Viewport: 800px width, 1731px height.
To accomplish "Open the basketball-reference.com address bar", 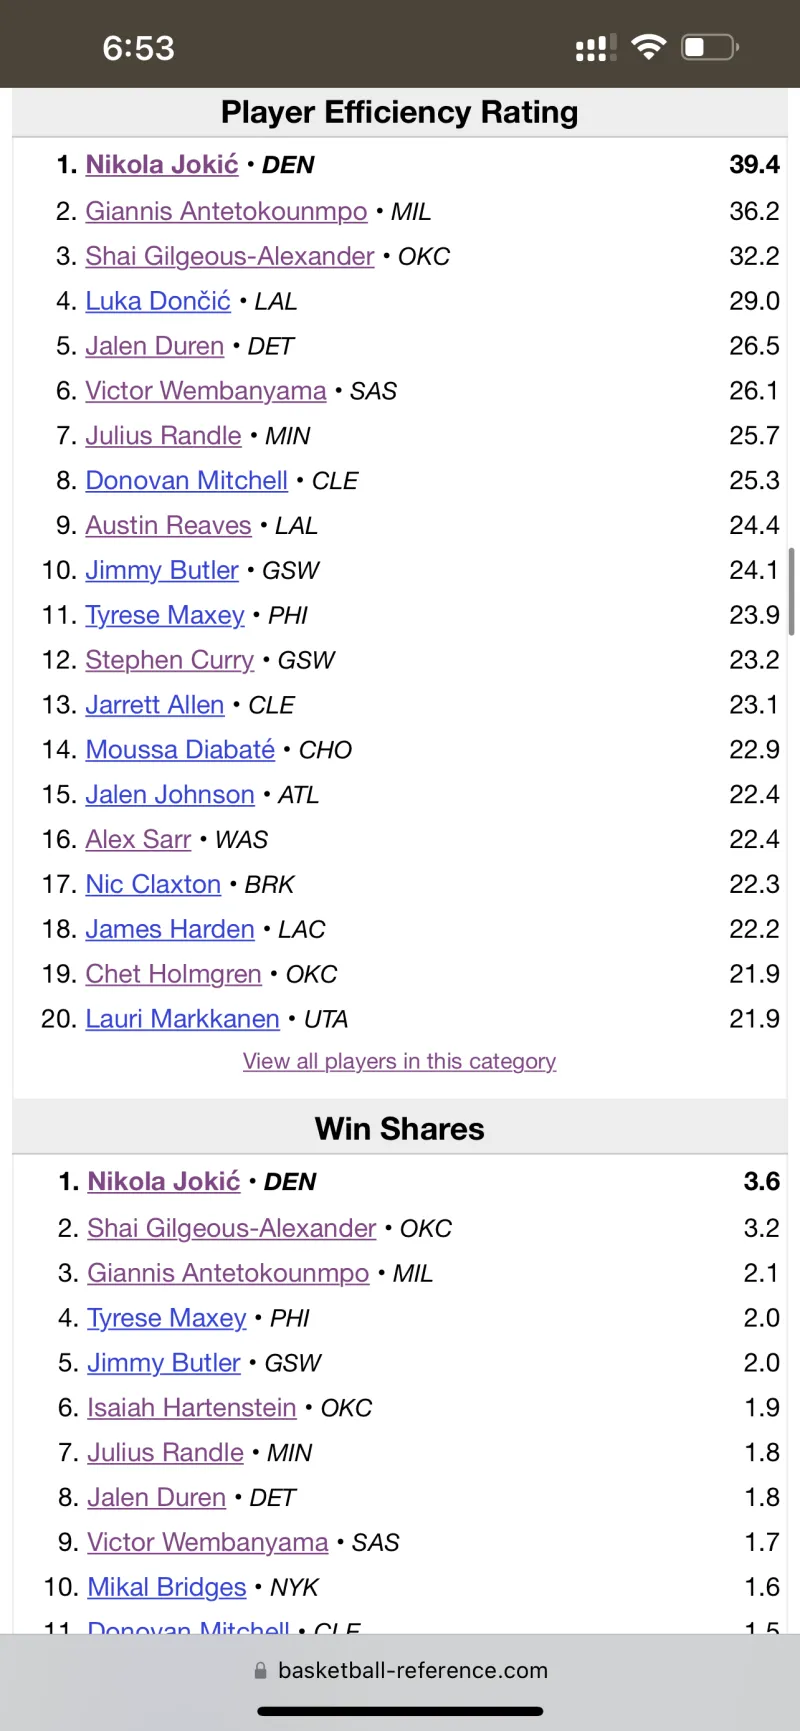I will (x=412, y=1670).
